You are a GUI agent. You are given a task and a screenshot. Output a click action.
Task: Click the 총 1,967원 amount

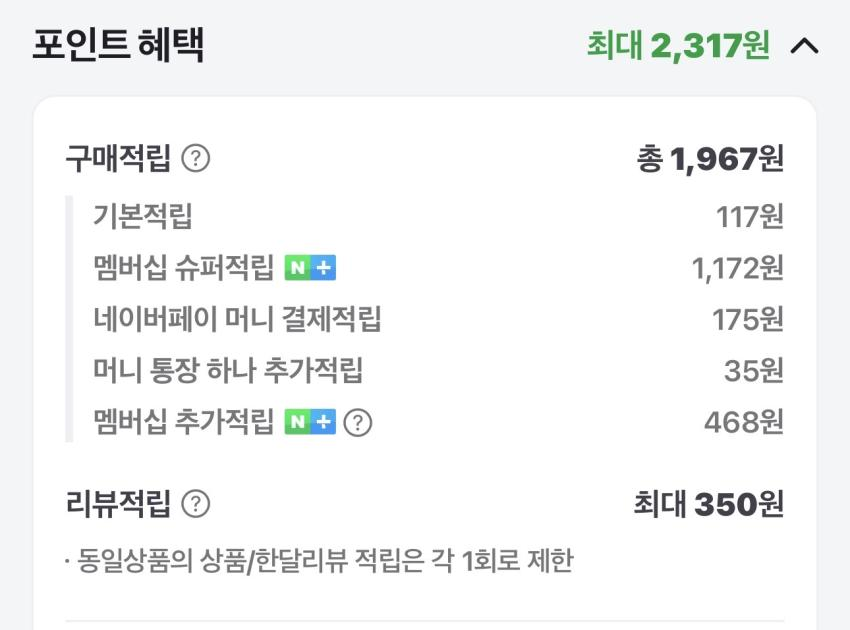click(710, 159)
